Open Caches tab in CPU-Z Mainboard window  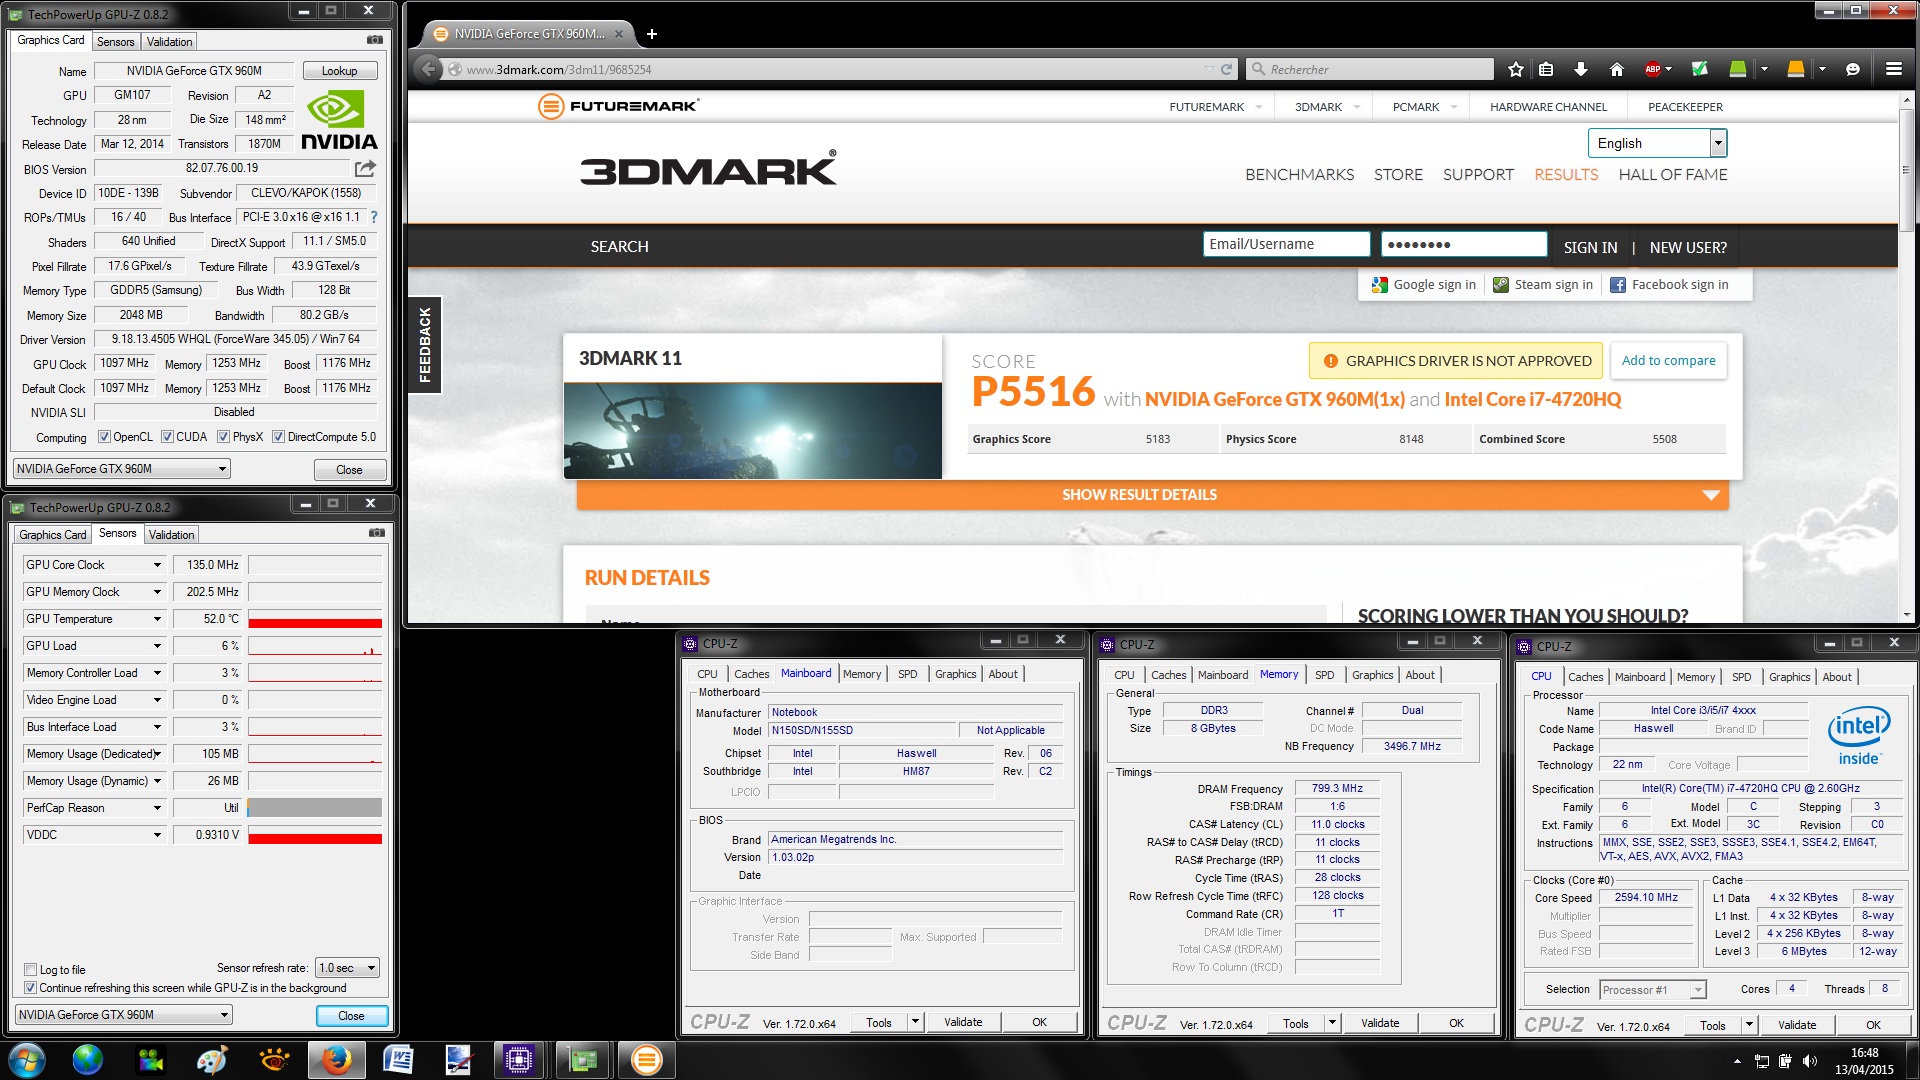pos(751,674)
